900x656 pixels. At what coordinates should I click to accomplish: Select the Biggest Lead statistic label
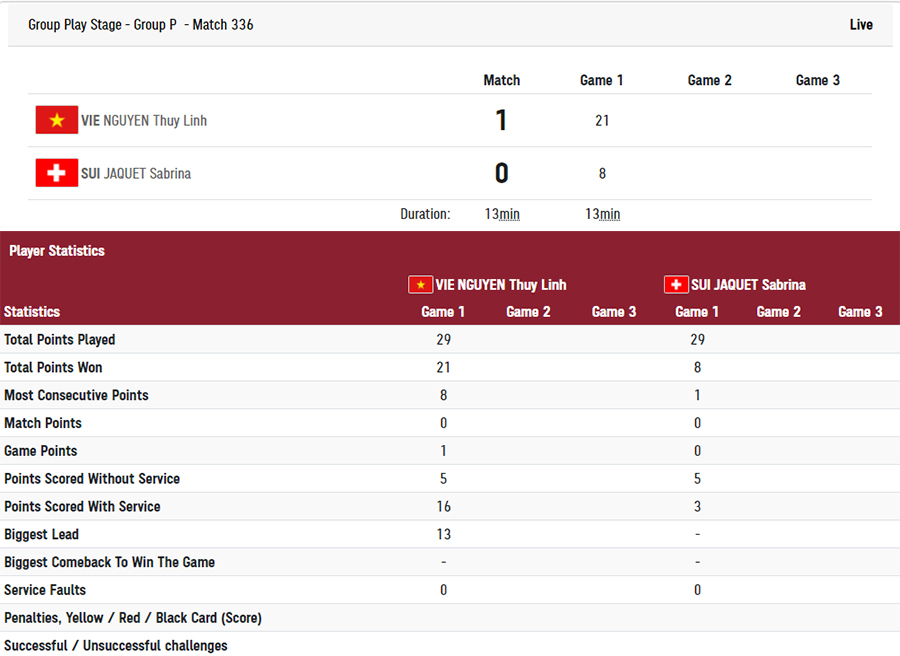pos(41,534)
